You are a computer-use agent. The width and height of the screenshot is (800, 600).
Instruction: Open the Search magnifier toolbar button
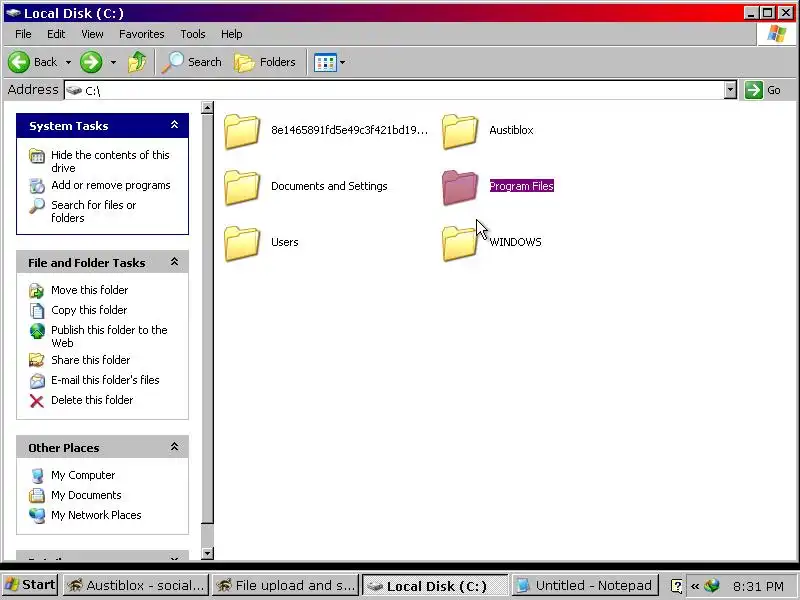192,62
